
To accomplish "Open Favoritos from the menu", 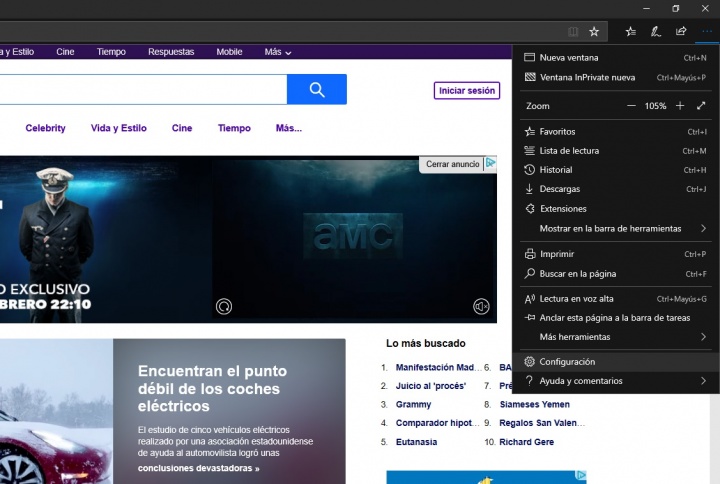I will (615, 132).
